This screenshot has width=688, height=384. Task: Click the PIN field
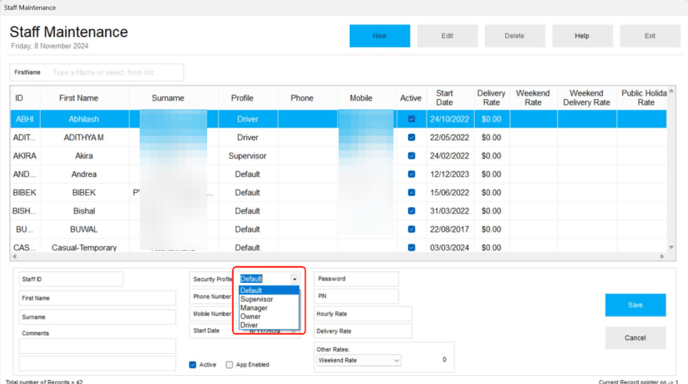click(356, 296)
